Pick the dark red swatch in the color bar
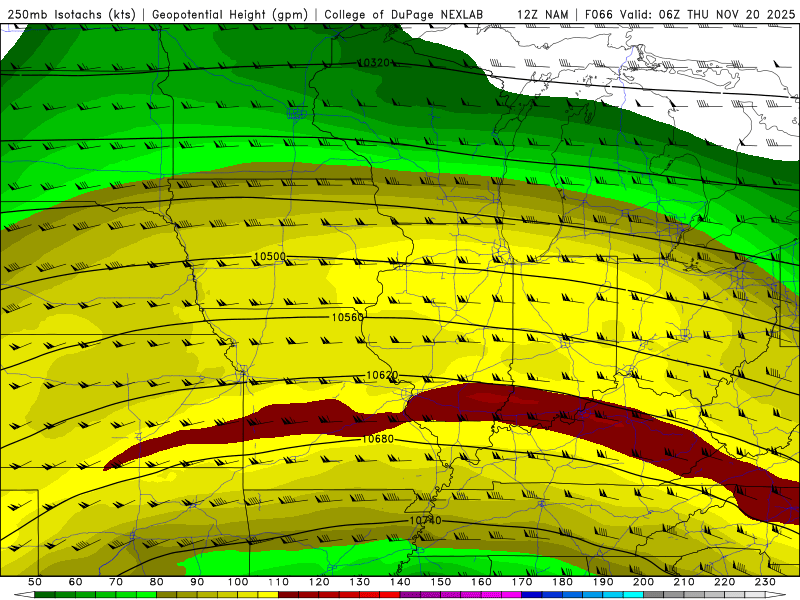800x600 pixels. [288, 595]
